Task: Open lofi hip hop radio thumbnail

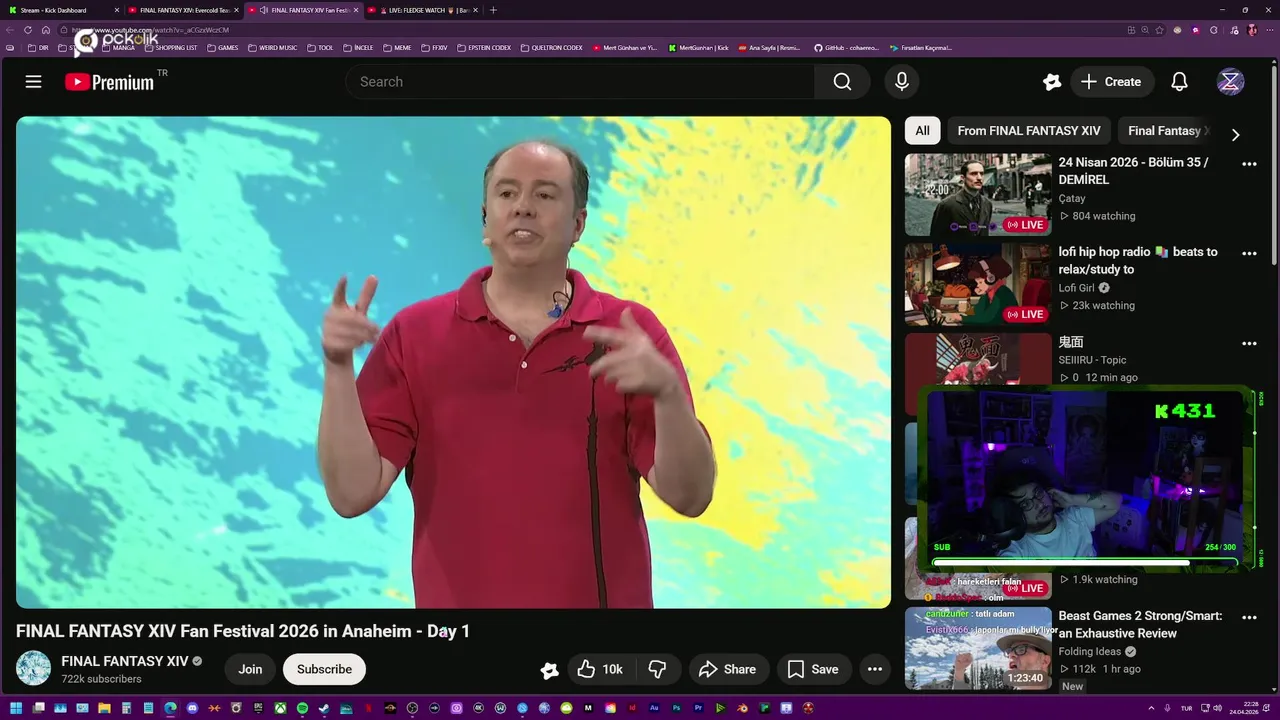Action: click(x=978, y=284)
